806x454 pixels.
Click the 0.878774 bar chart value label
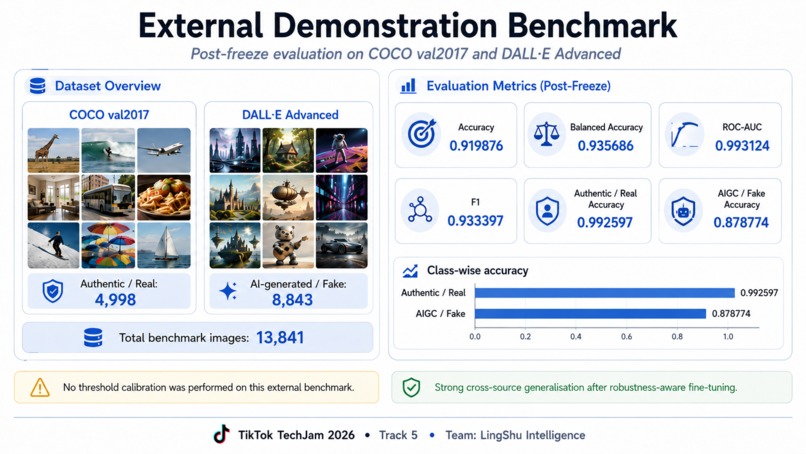pyautogui.click(x=731, y=314)
